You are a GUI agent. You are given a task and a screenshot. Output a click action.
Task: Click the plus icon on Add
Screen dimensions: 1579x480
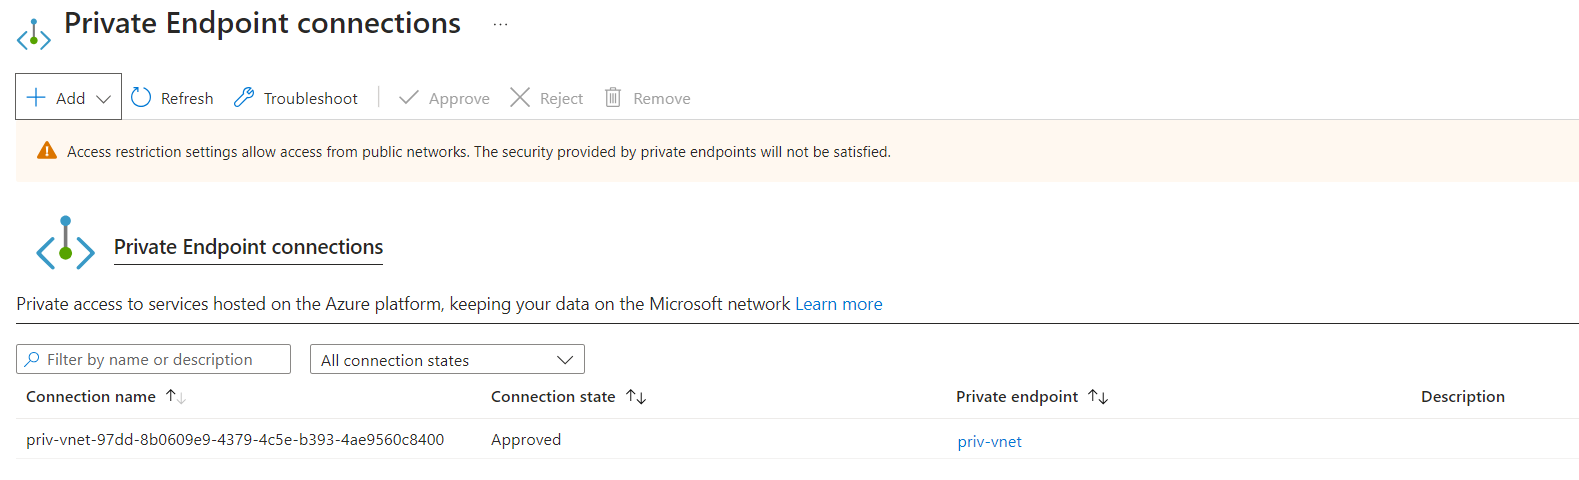tap(36, 97)
